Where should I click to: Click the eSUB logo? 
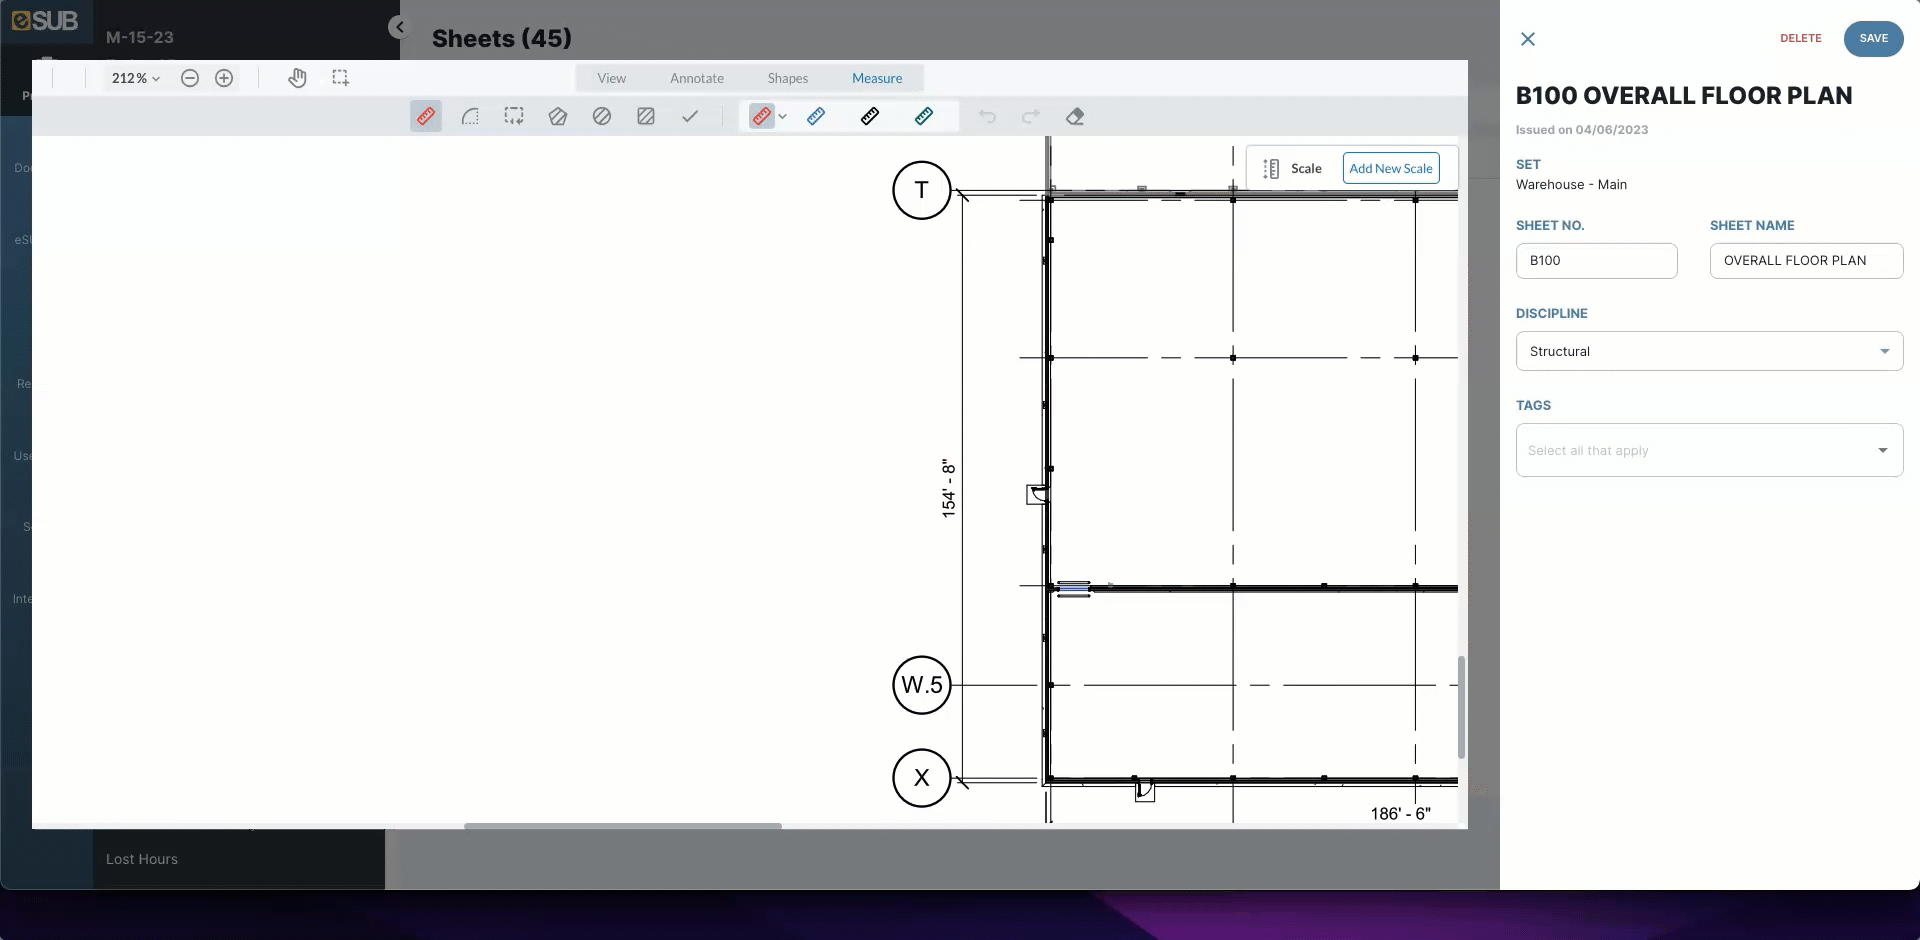pos(45,21)
